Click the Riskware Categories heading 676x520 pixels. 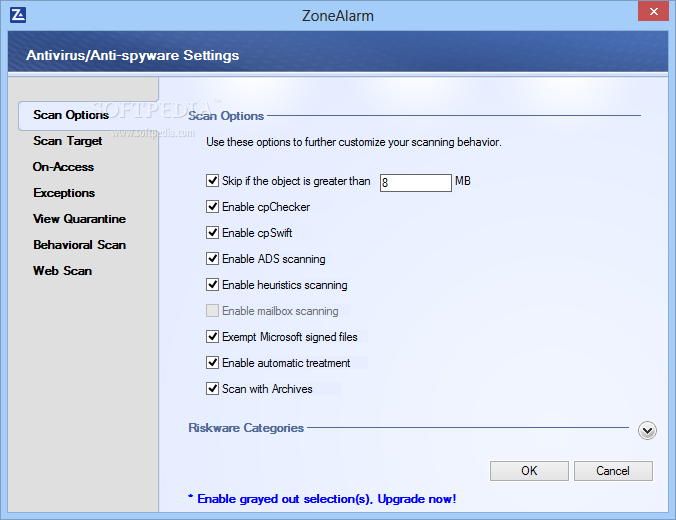pos(246,428)
